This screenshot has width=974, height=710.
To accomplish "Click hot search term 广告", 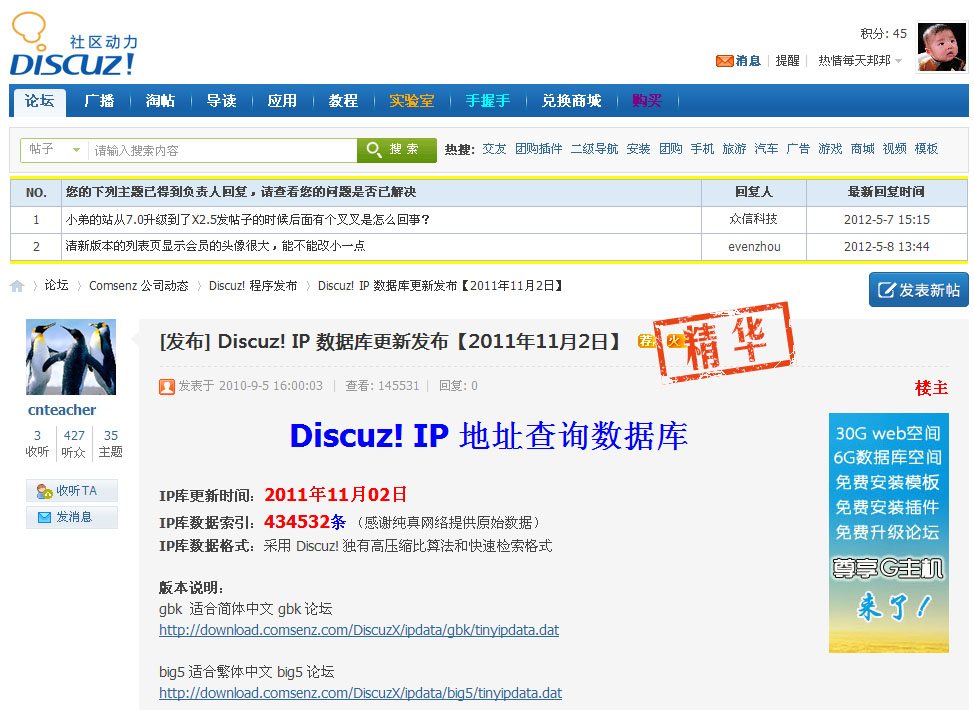I will click(798, 149).
